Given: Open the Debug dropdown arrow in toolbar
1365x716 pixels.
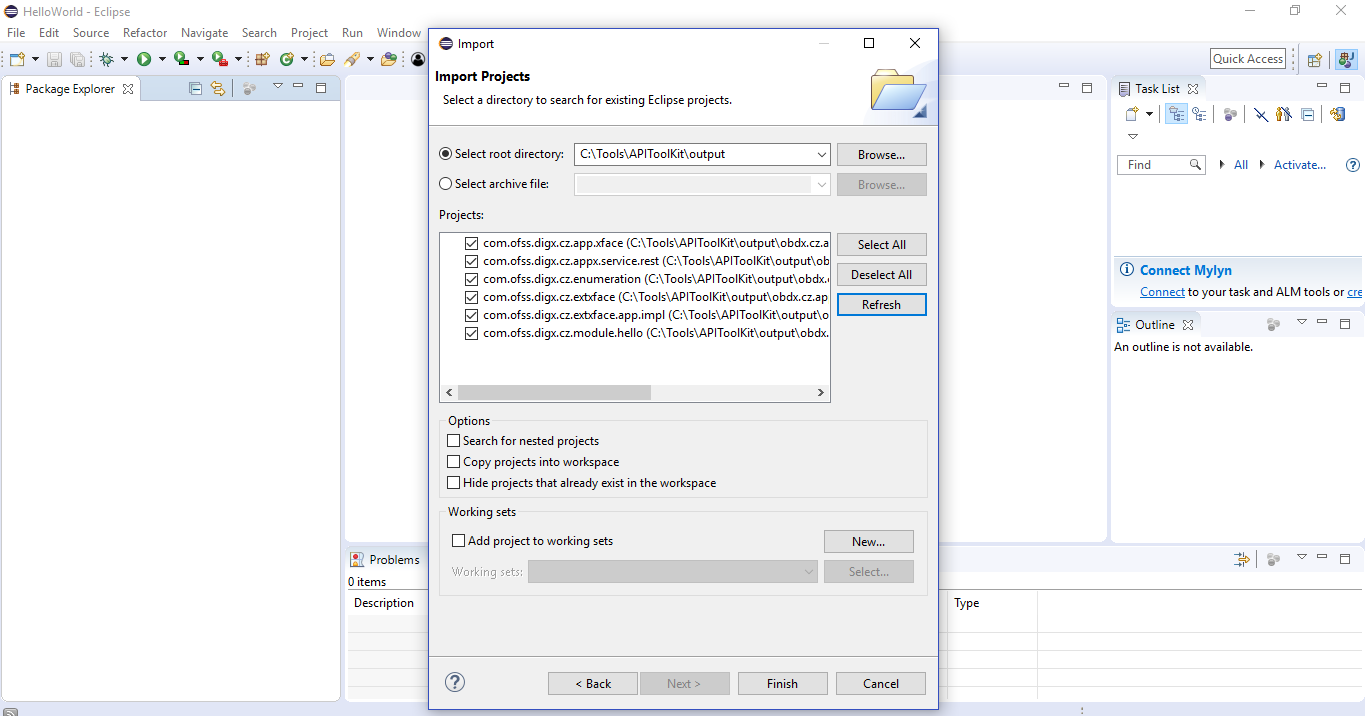Looking at the screenshot, I should 124,60.
